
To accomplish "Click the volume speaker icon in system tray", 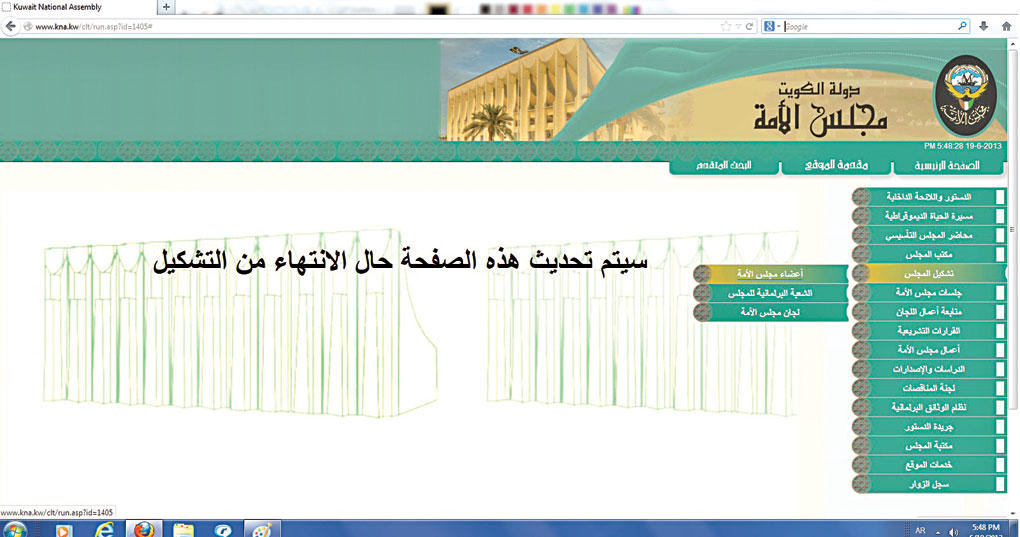I will tap(953, 529).
